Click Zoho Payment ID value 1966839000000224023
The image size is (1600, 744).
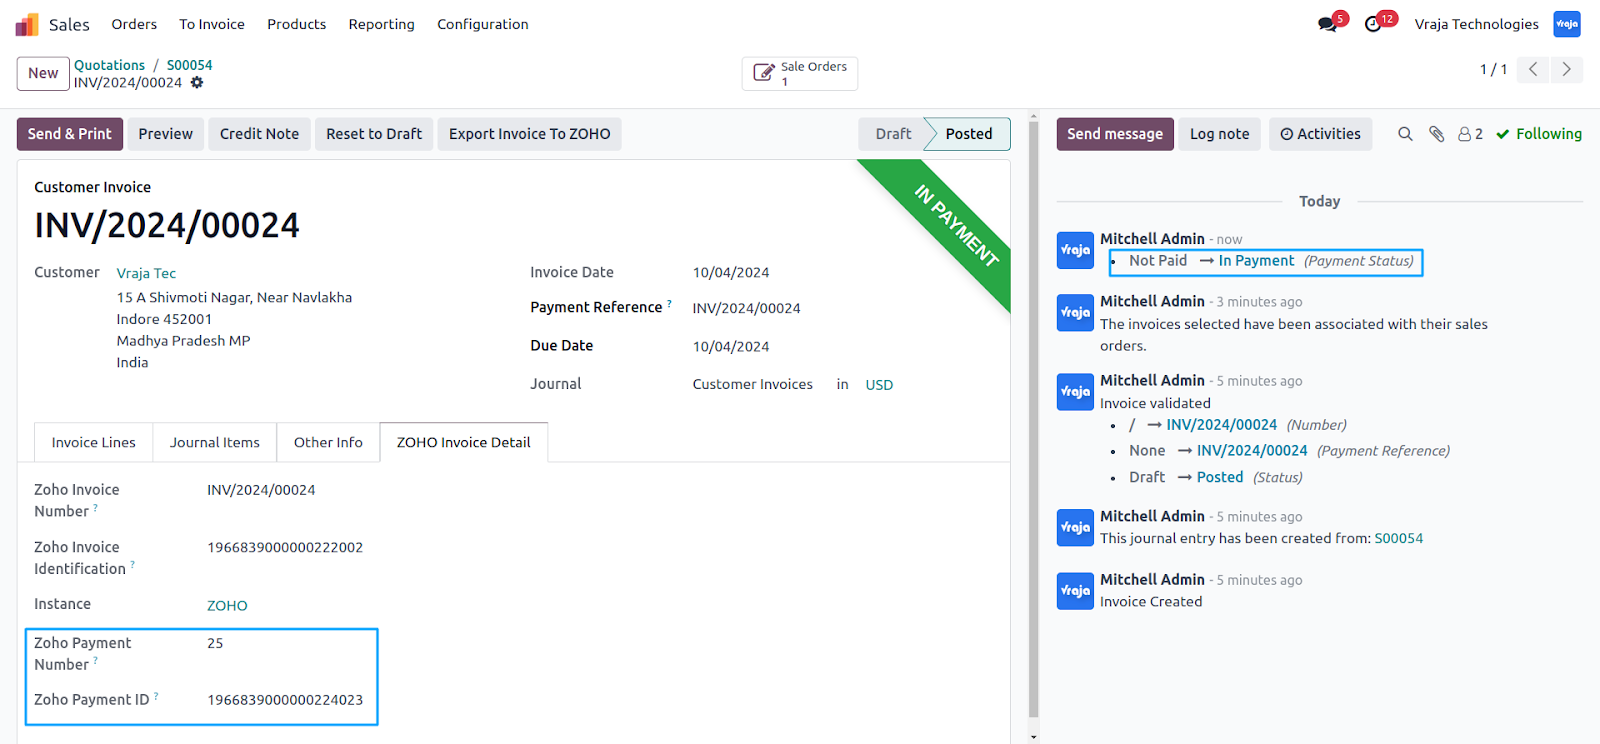coord(285,700)
